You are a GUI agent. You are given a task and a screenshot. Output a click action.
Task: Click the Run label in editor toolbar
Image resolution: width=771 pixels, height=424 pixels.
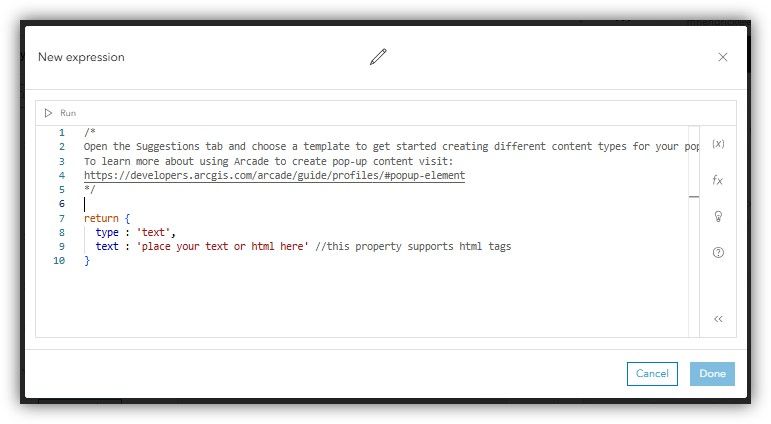click(x=68, y=113)
